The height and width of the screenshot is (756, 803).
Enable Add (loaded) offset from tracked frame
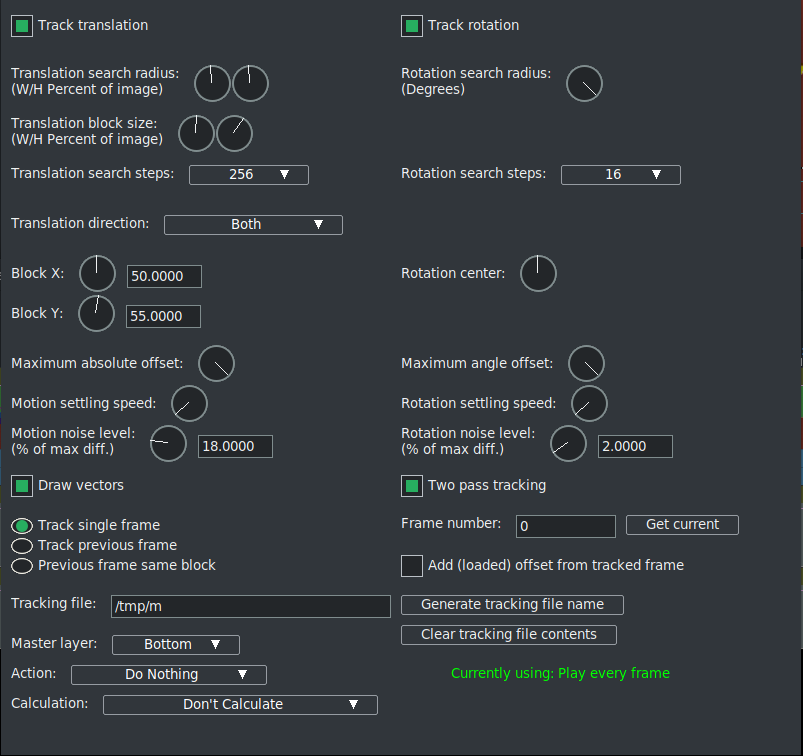[412, 566]
